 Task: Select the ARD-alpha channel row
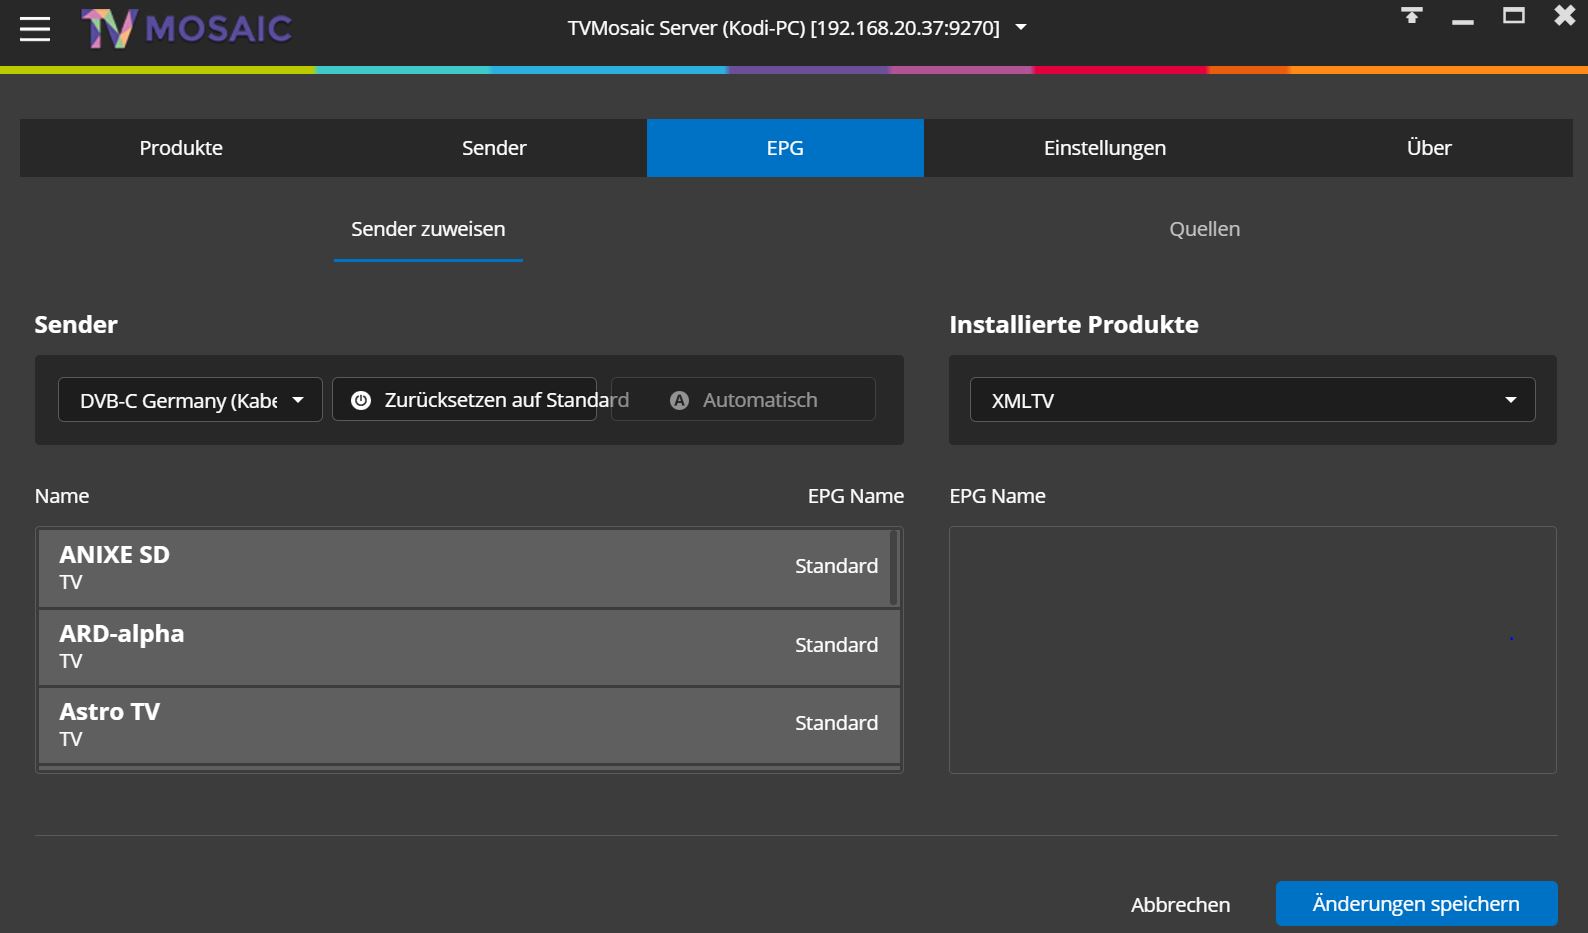tap(469, 647)
